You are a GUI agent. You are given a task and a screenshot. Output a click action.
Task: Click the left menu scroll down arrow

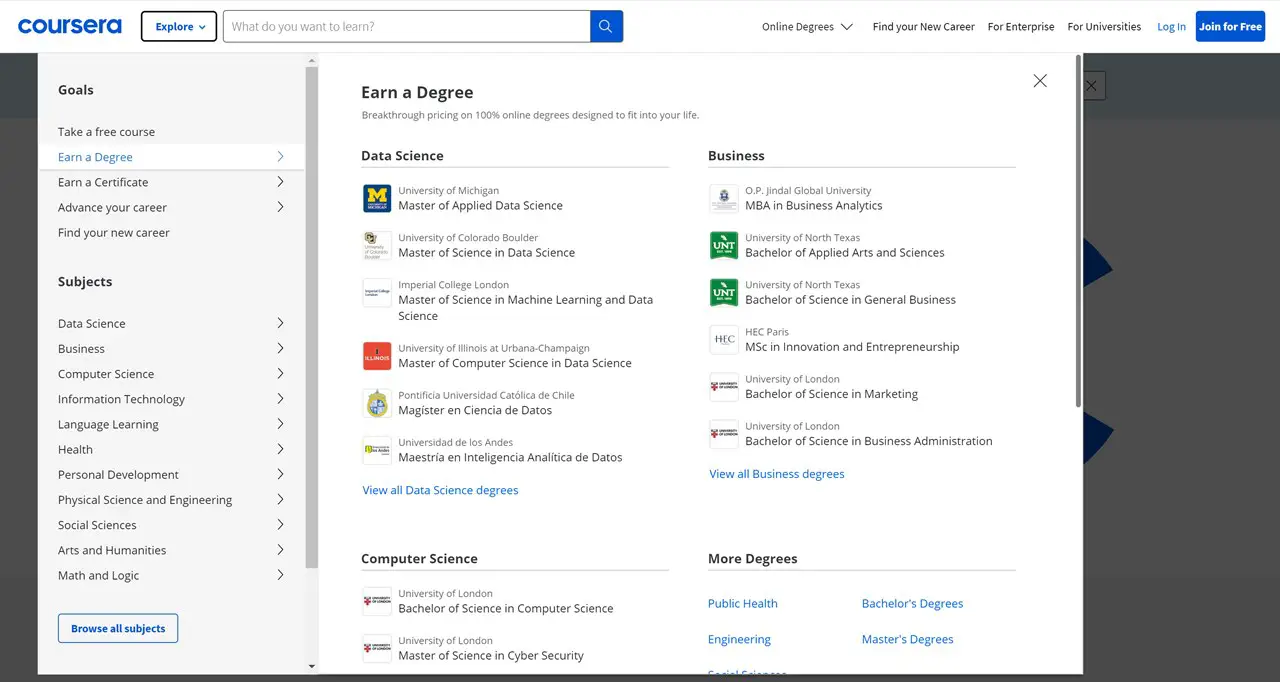pyautogui.click(x=311, y=666)
